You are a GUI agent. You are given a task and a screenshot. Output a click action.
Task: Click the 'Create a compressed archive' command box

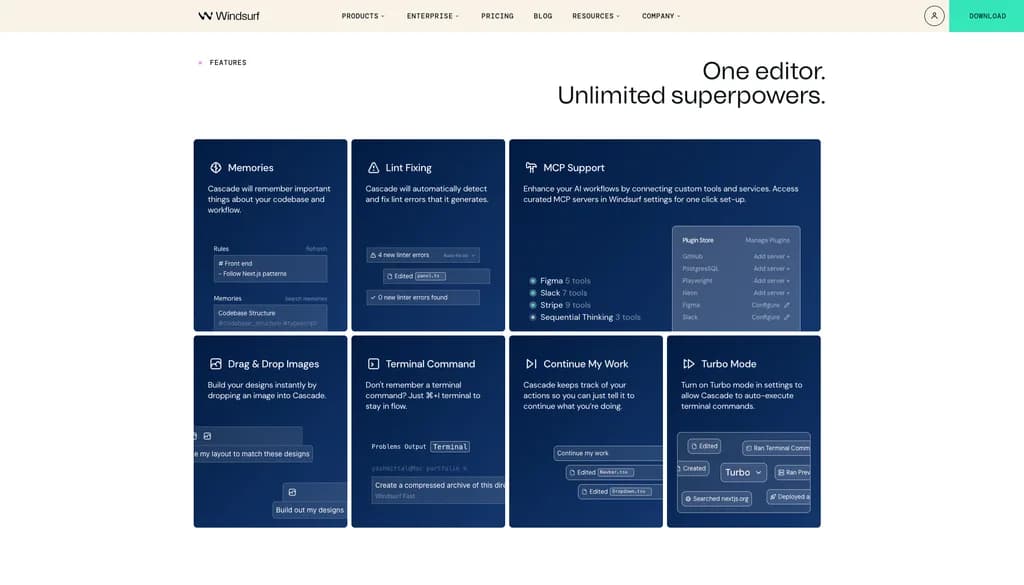click(x=438, y=490)
